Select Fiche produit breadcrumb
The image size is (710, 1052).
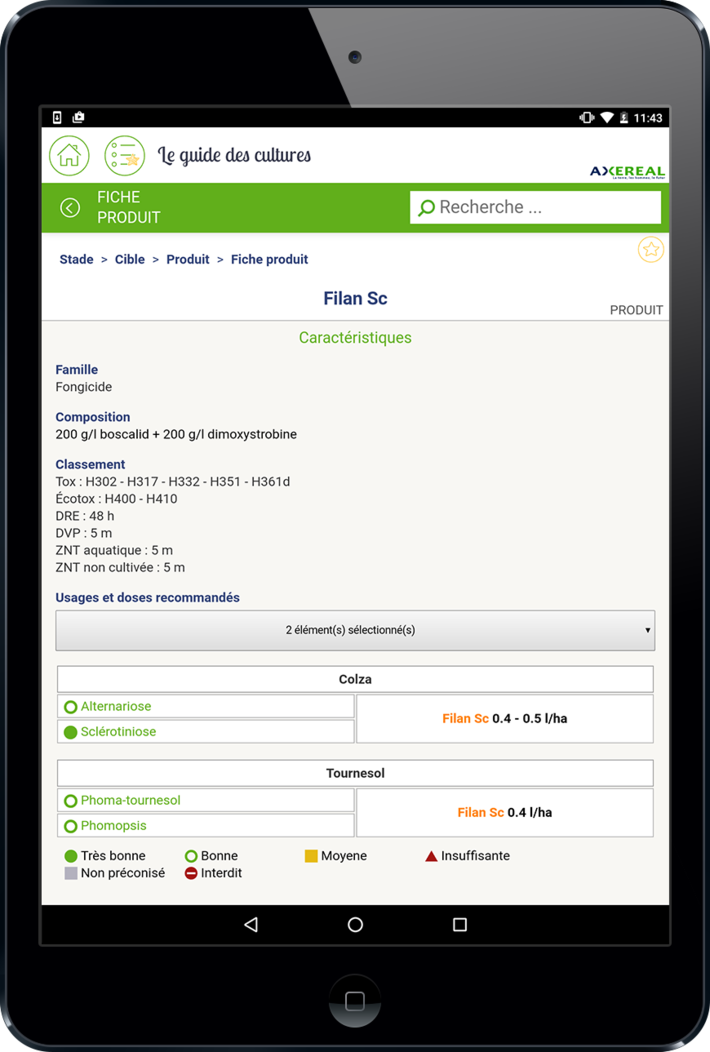[270, 260]
